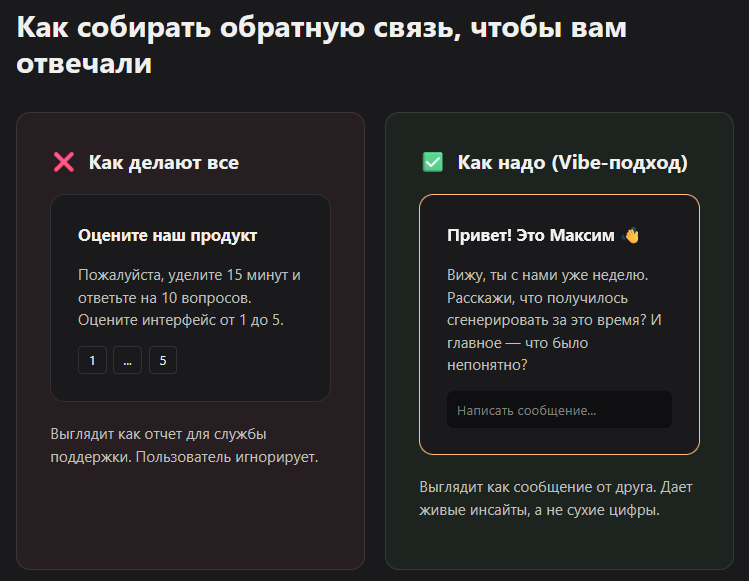Screen dimensions: 749x581
Task: Click caption "Выглядит как сообщение от друга"
Action: (538, 487)
